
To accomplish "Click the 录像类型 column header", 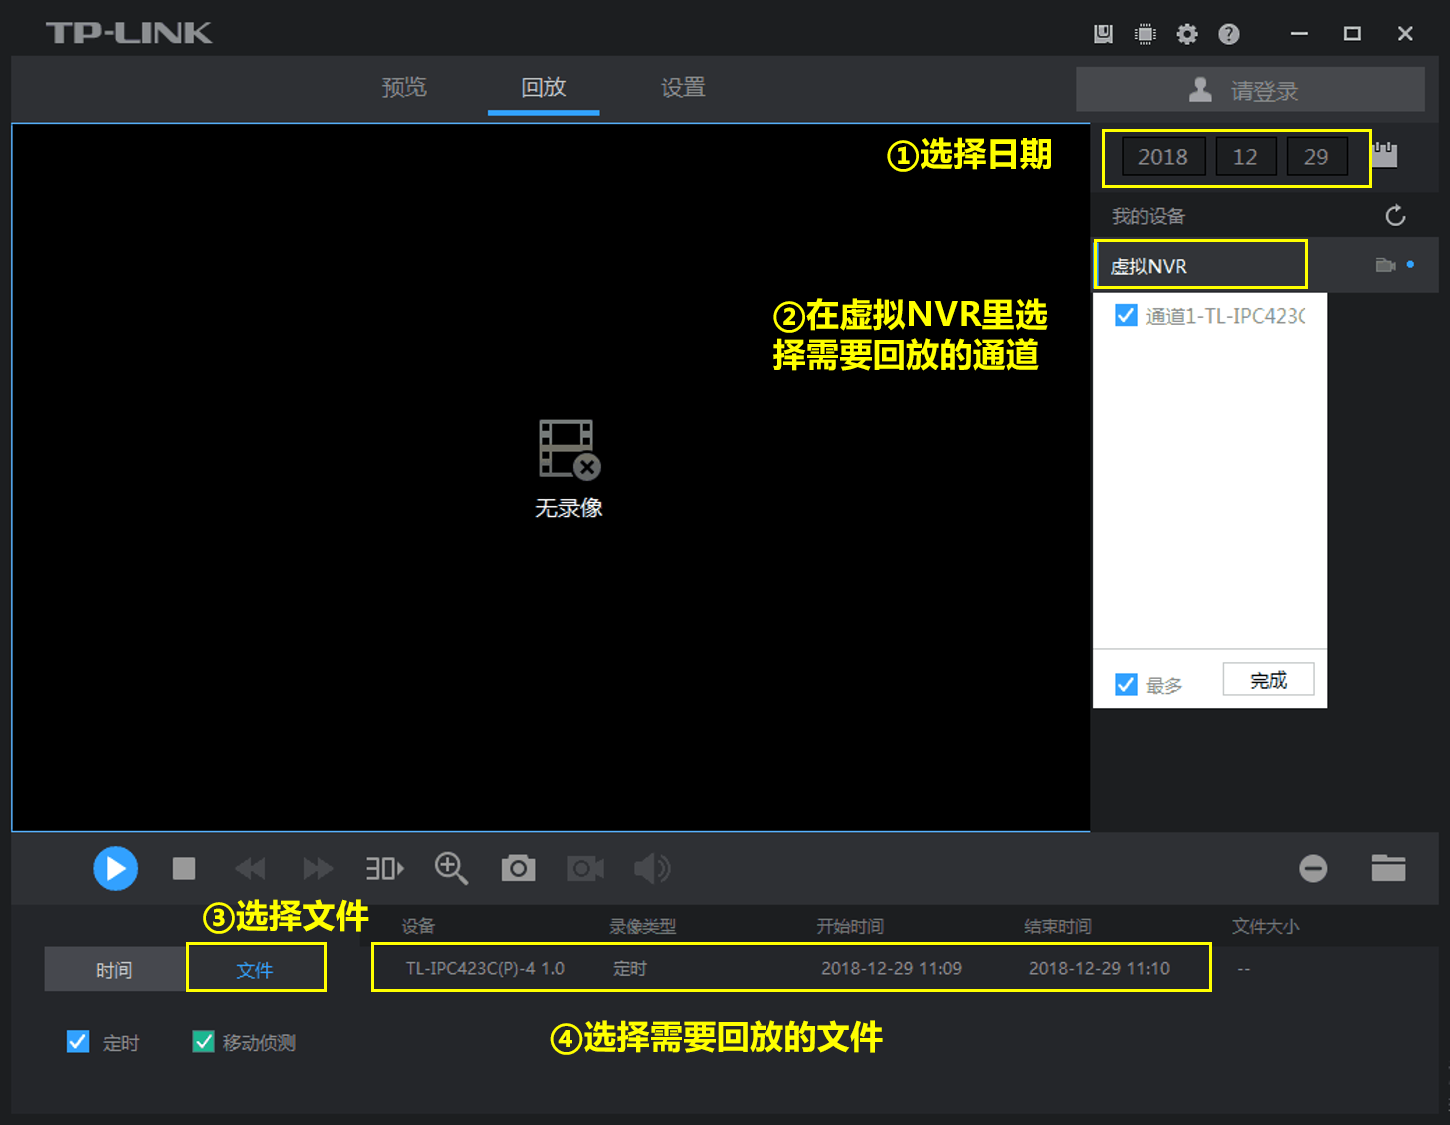I will (x=643, y=926).
